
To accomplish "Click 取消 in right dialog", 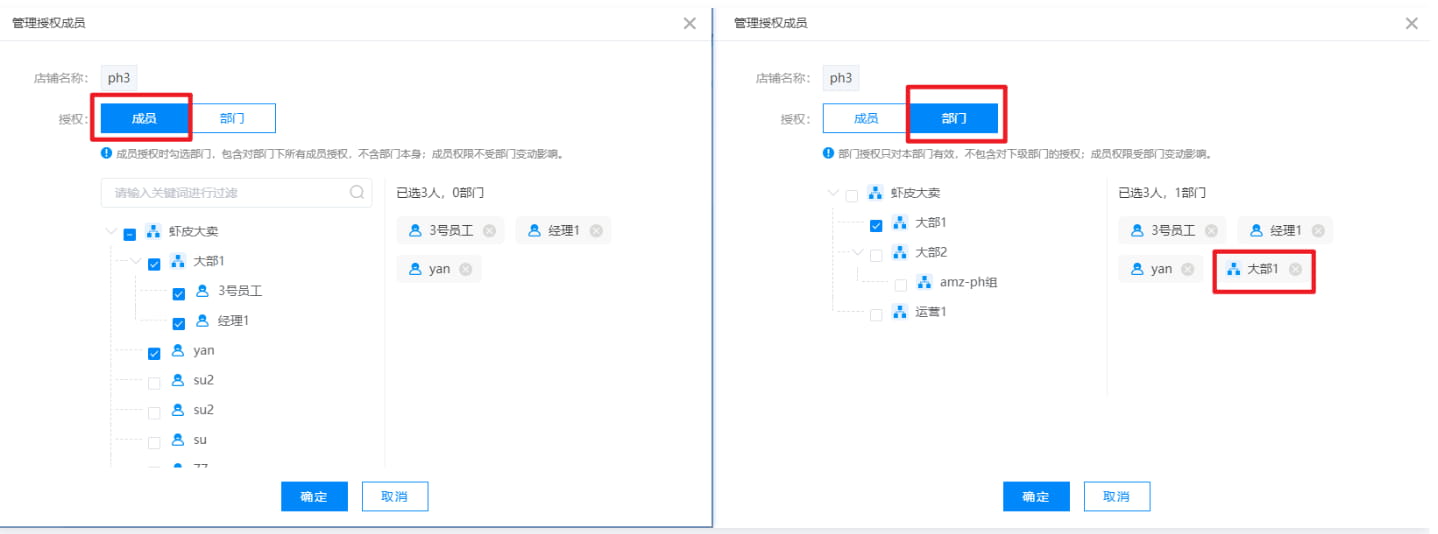I will [1116, 497].
